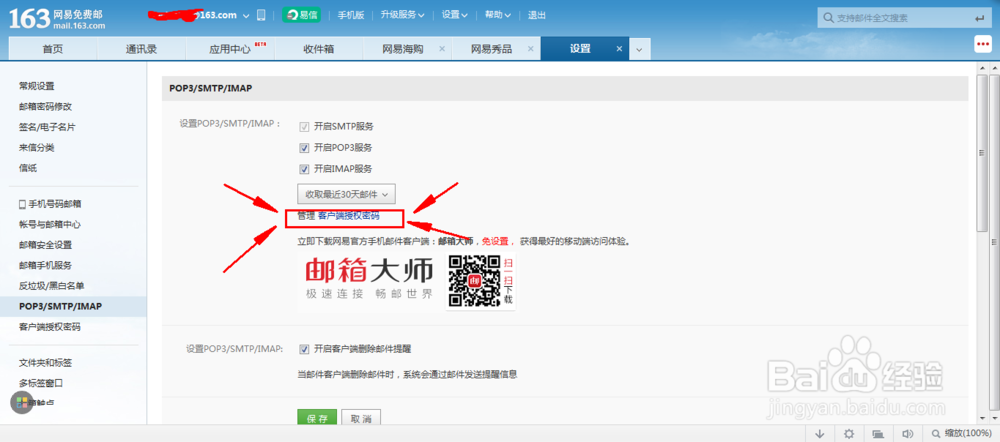Open the account dropdown arrow beside 163.com
Image resolution: width=1000 pixels, height=442 pixels.
246,16
